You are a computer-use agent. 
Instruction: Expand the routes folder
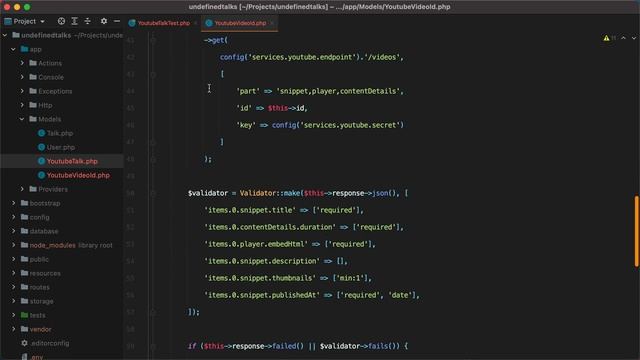[x=14, y=287]
